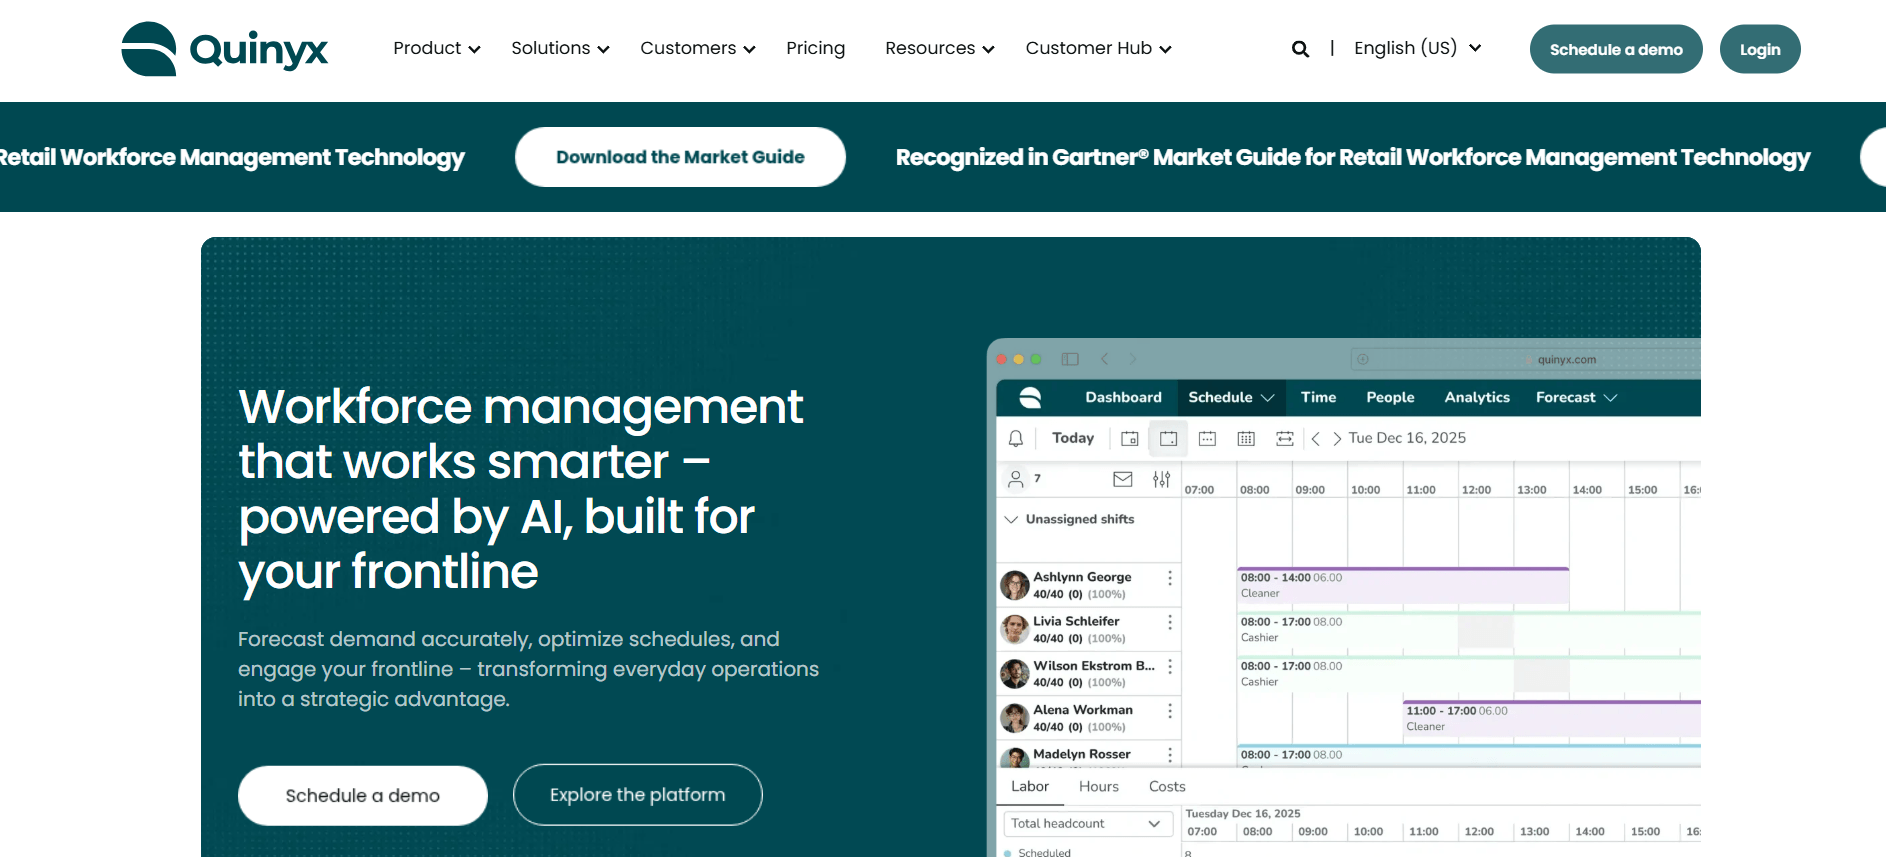Open the Forecast dropdown in the app navbar
This screenshot has width=1886, height=857.
1576,397
